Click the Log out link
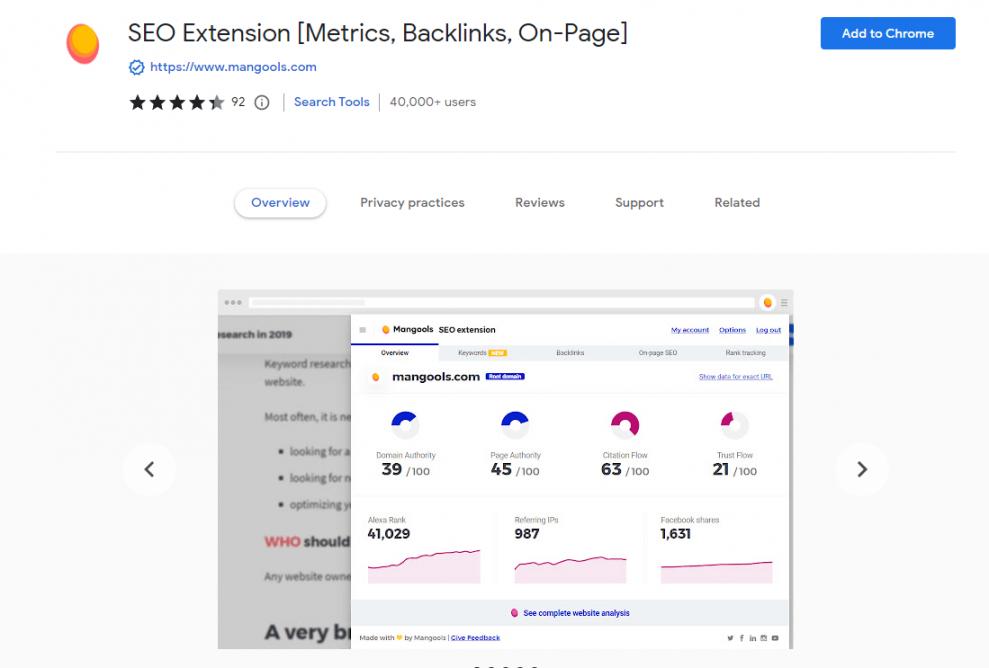The height and width of the screenshot is (668, 989). pos(768,330)
